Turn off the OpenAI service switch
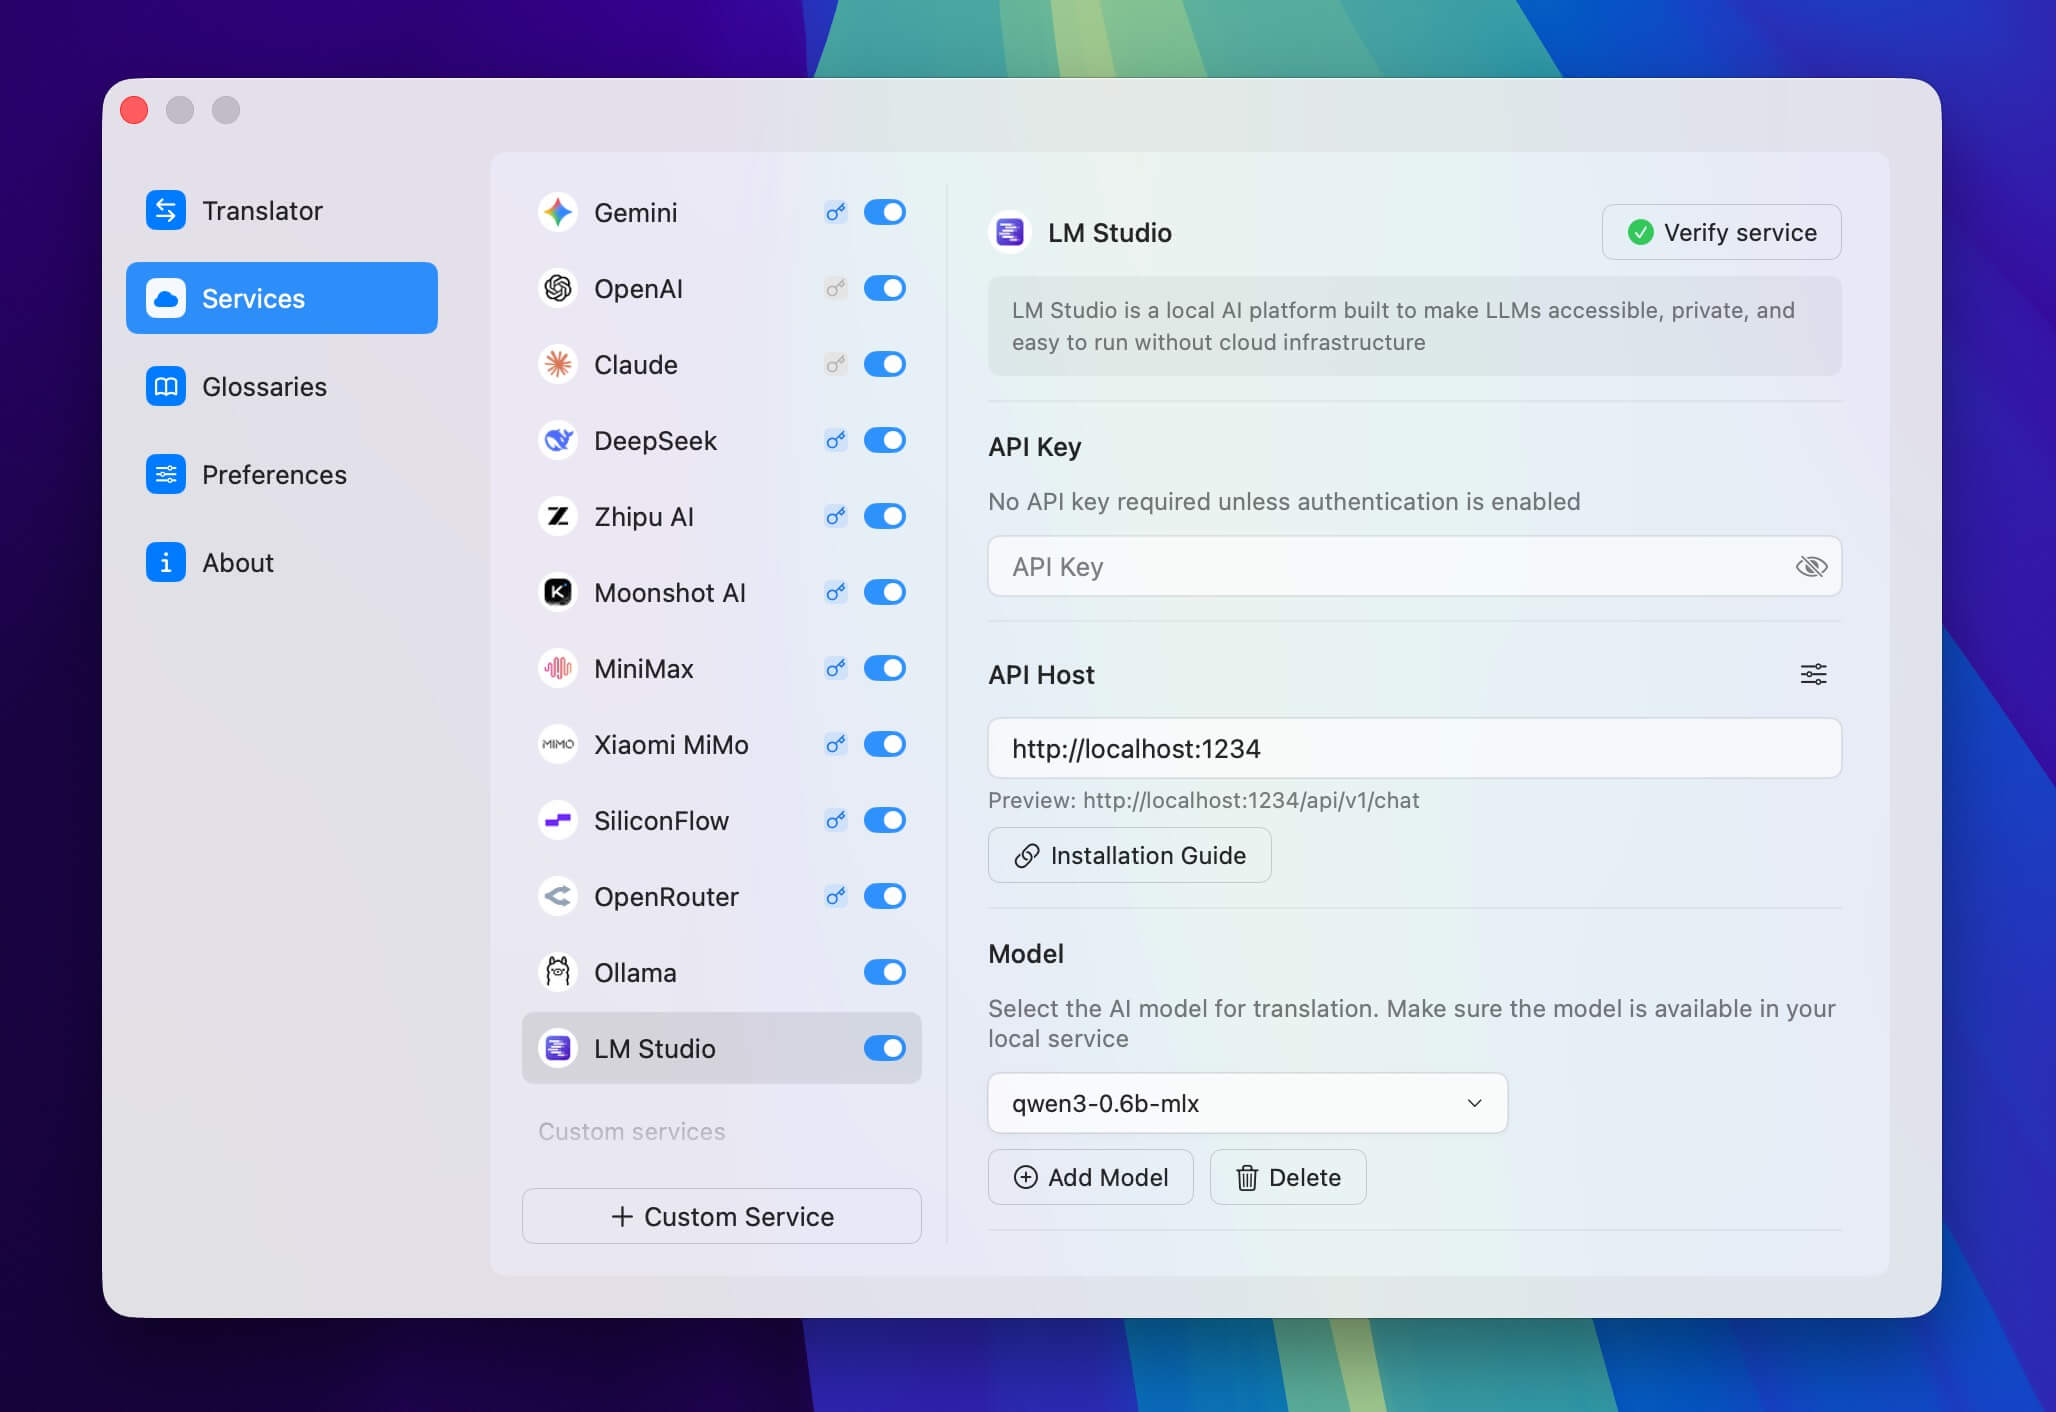The height and width of the screenshot is (1412, 2056). point(885,288)
